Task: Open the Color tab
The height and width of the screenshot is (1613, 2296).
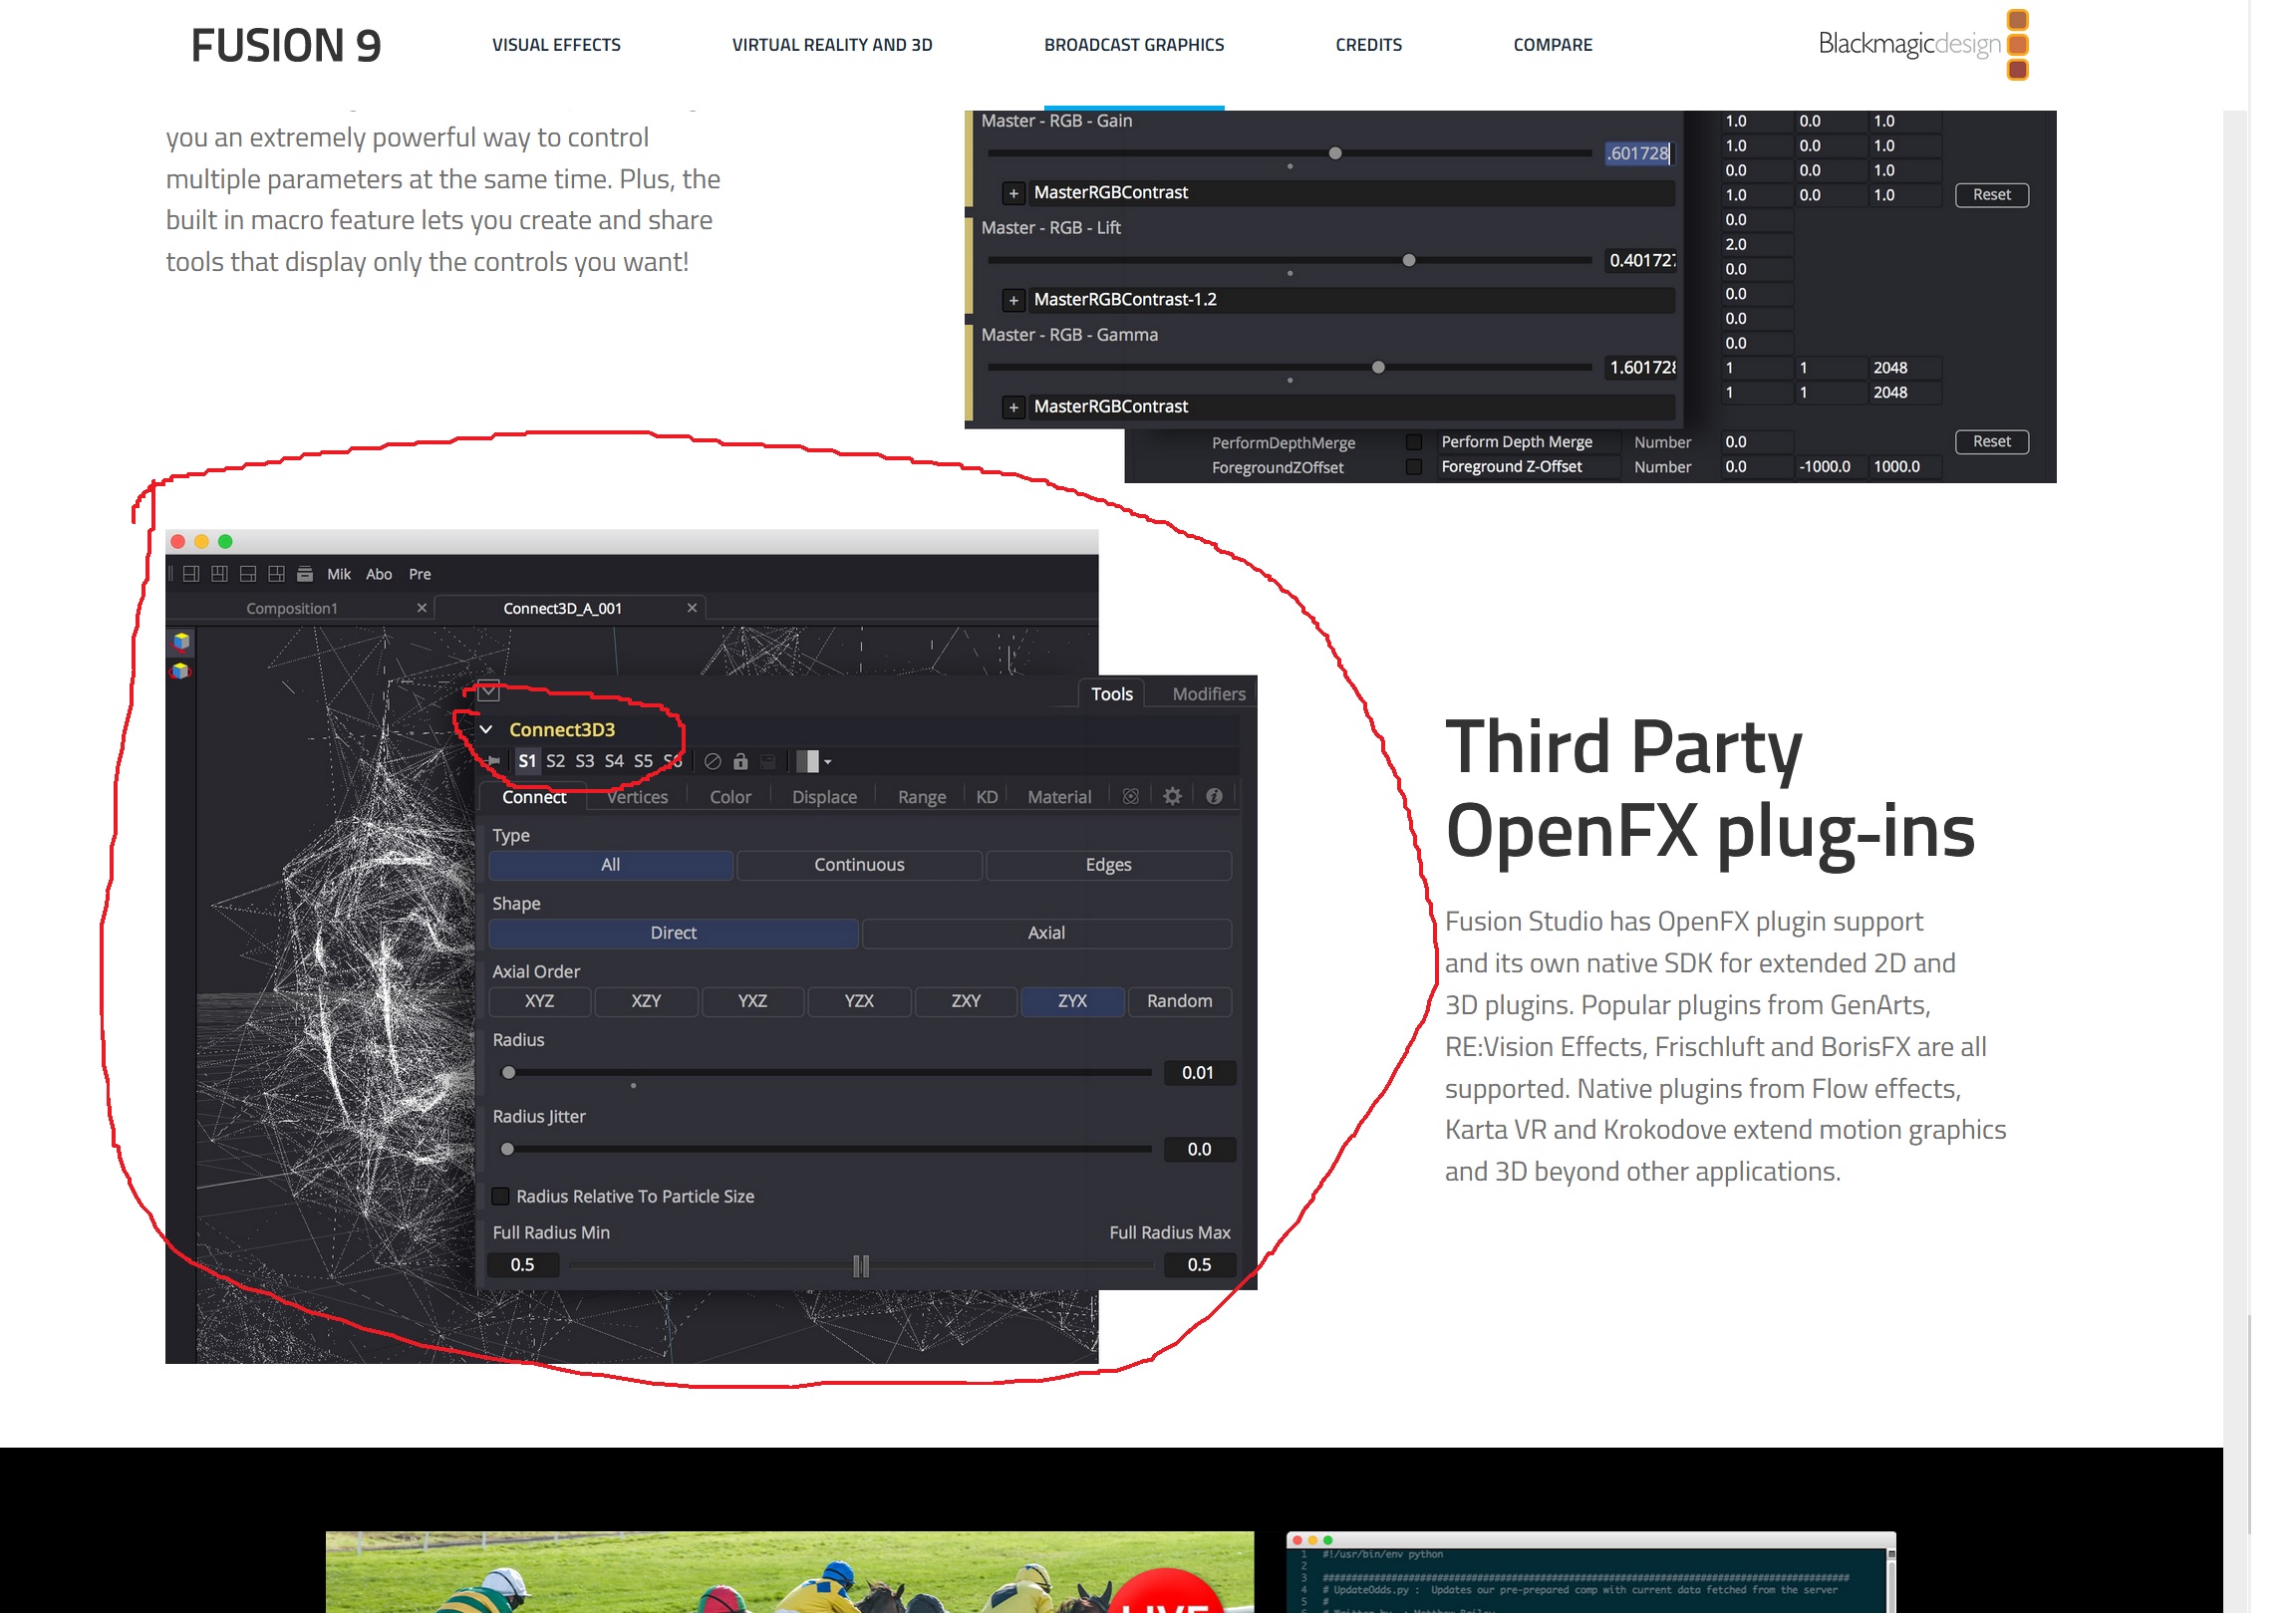Action: [730, 797]
